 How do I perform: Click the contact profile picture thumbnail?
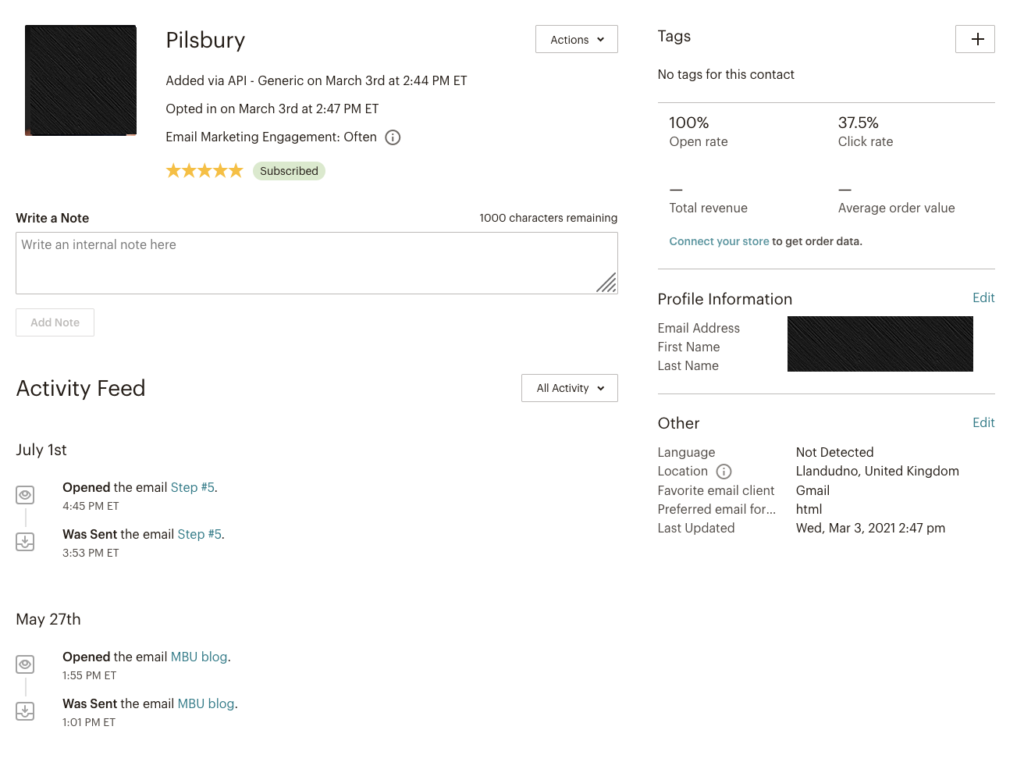pyautogui.click(x=81, y=80)
